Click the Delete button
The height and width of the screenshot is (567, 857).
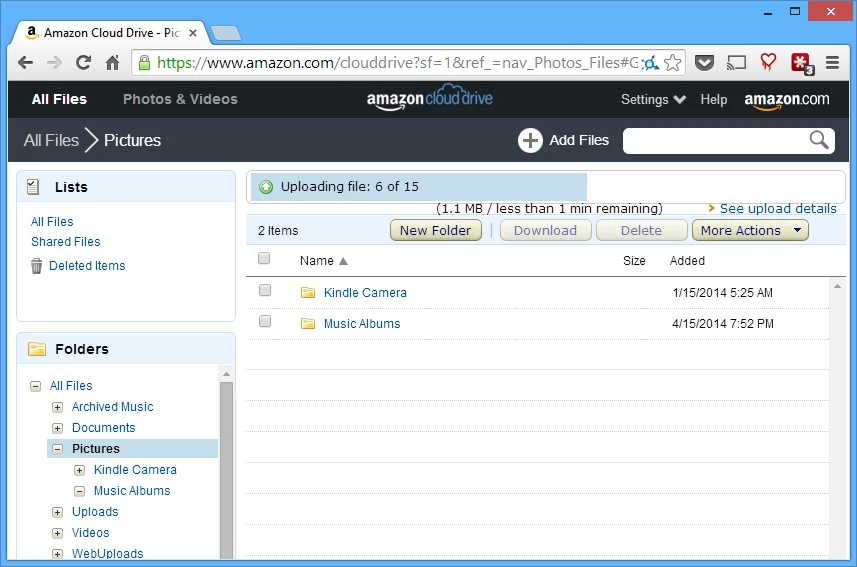tap(641, 230)
